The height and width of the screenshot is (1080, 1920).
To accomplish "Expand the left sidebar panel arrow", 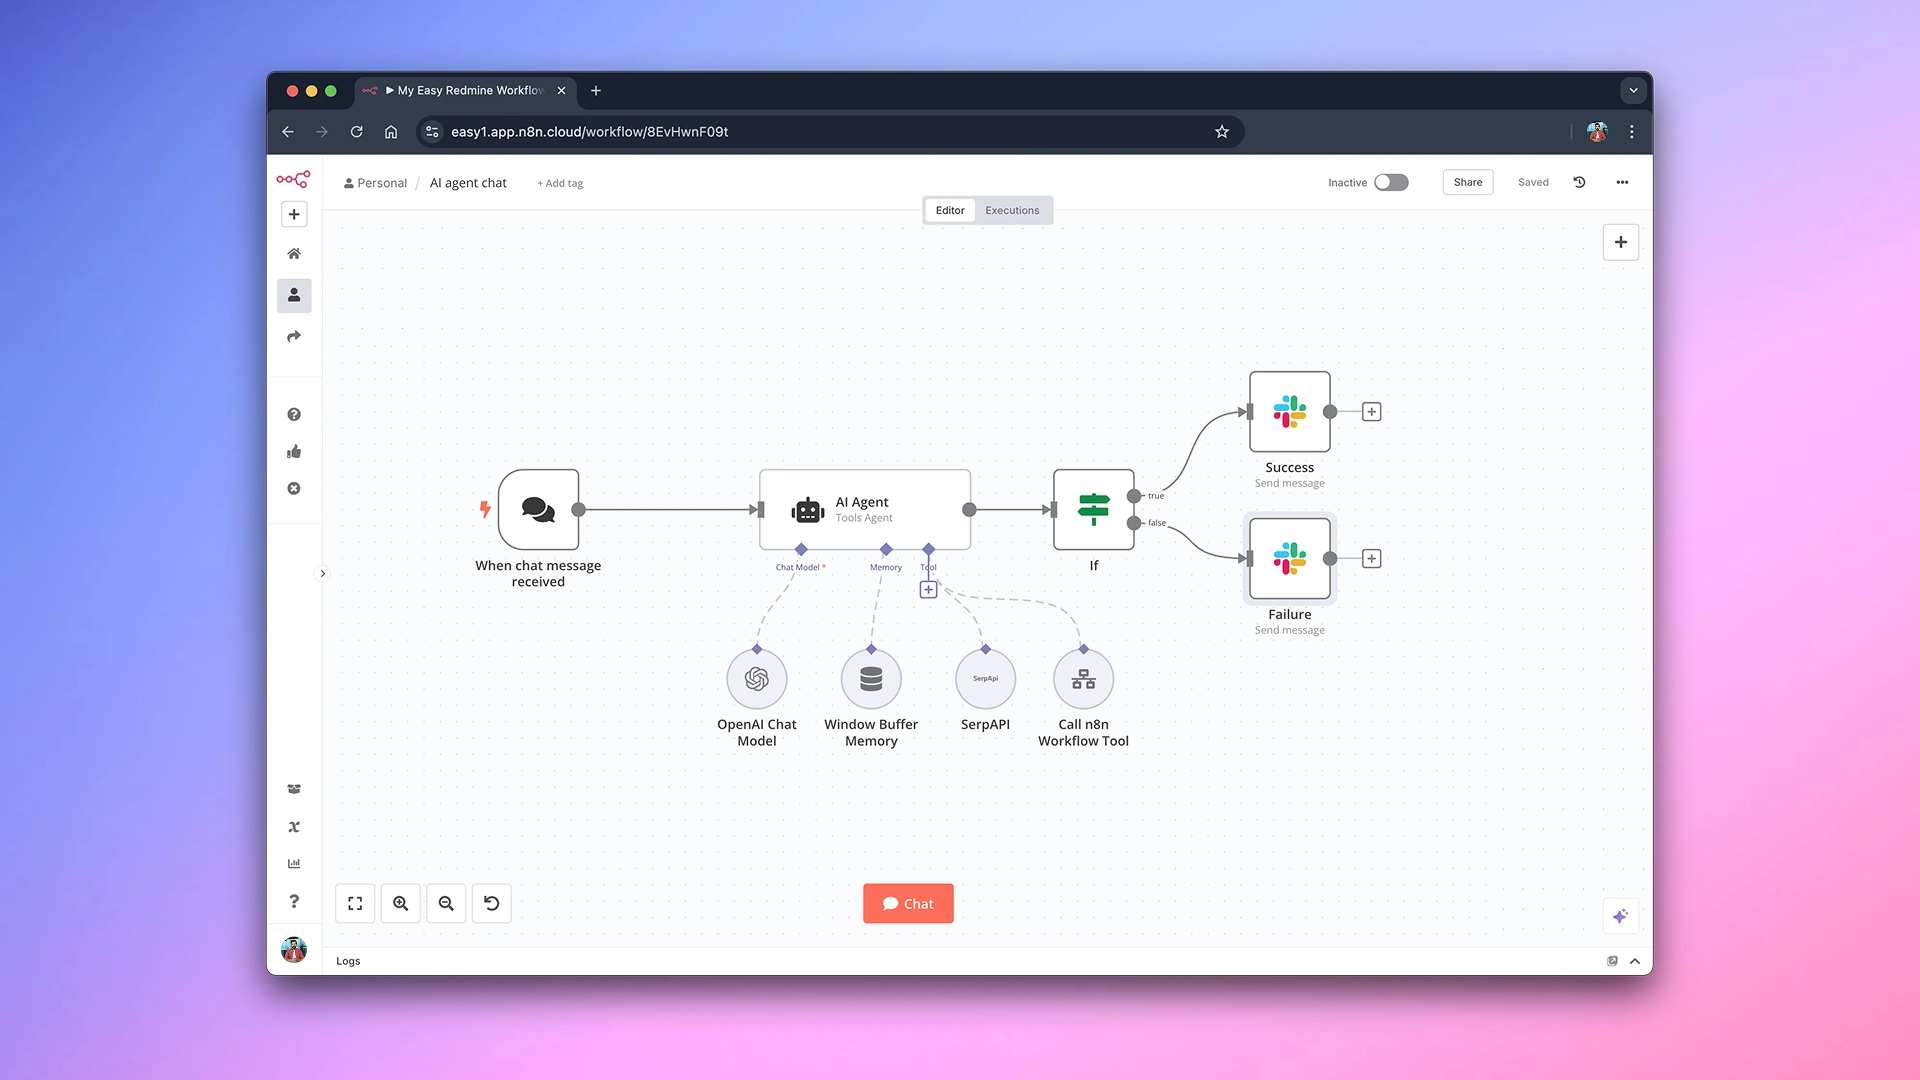I will click(322, 573).
